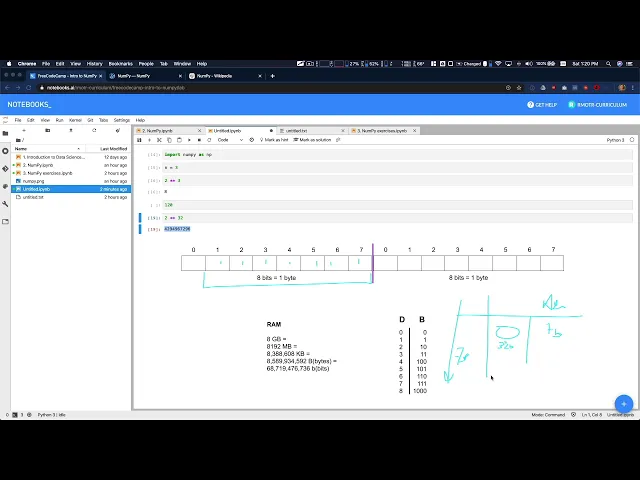The width and height of the screenshot is (640, 480).
Task: Open the tabs list sidebar icon
Action: [5, 222]
